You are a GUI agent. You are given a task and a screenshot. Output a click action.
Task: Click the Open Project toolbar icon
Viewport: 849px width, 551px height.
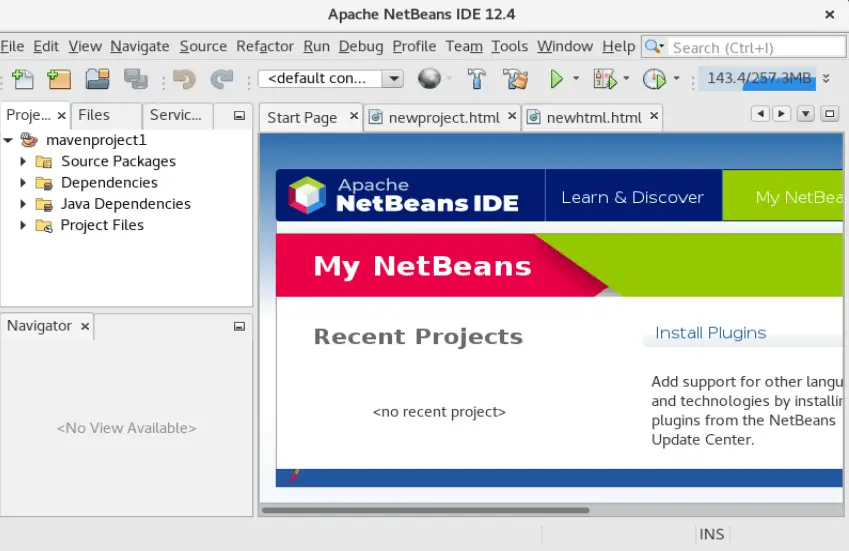tap(97, 79)
